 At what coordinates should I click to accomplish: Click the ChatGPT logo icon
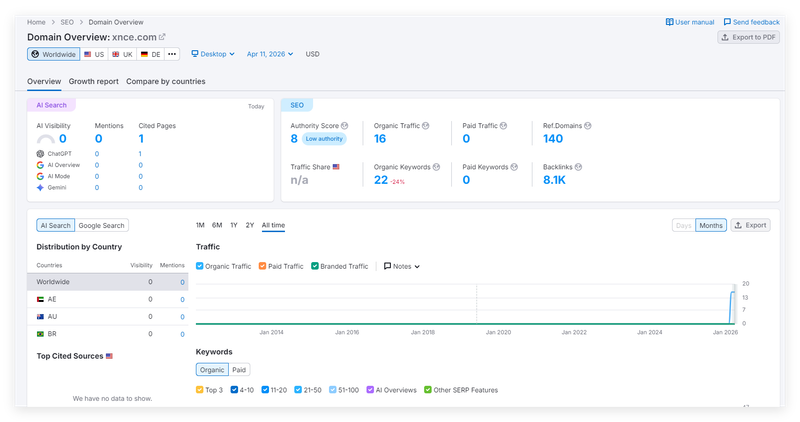tap(40, 154)
